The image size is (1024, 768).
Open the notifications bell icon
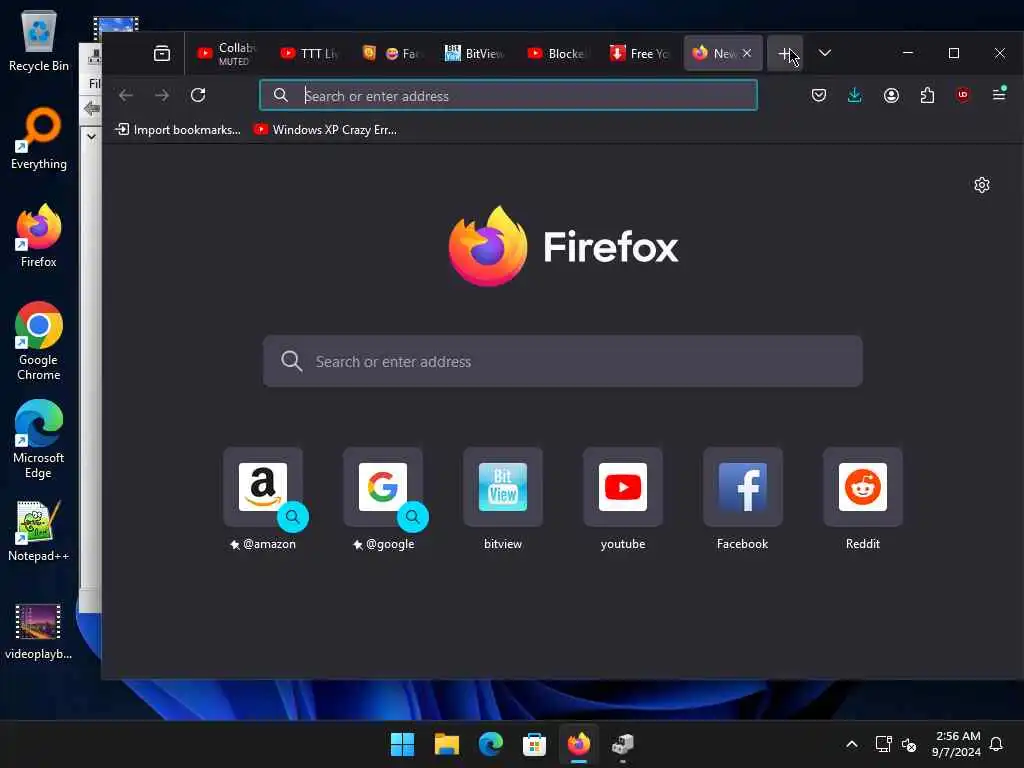click(996, 744)
